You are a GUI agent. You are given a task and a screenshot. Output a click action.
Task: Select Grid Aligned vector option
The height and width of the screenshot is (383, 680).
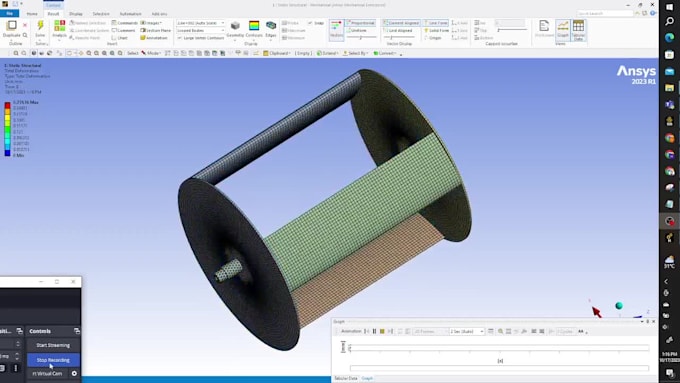(x=398, y=30)
